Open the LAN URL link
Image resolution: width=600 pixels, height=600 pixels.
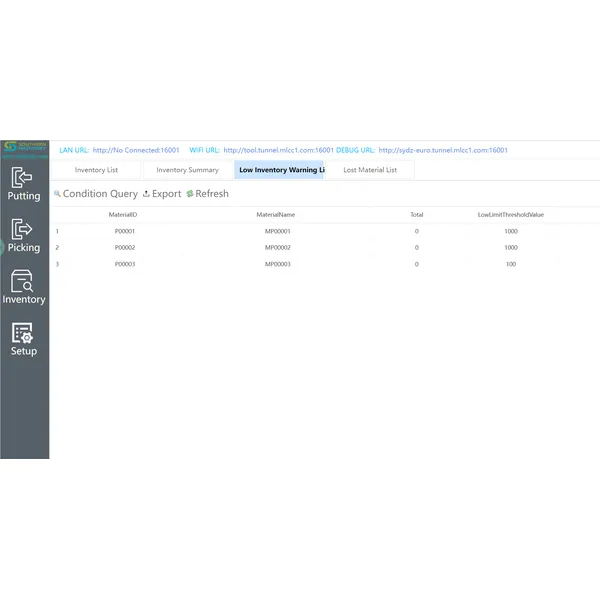(136, 150)
